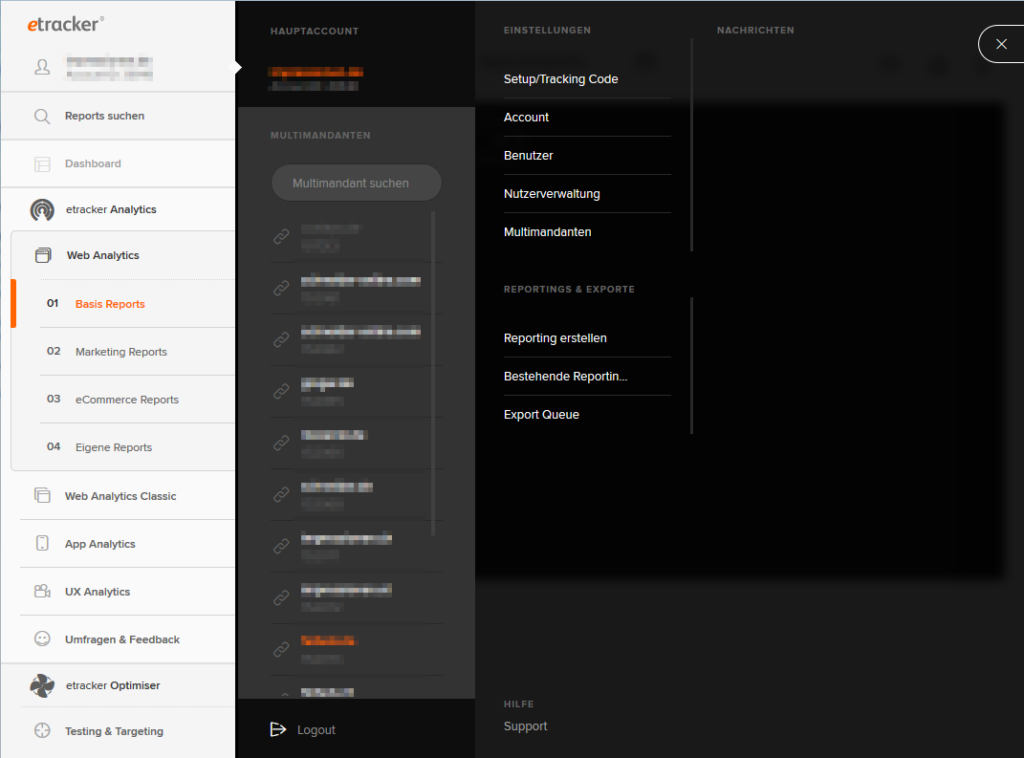This screenshot has width=1024, height=758.
Task: Open Setup/Tracking Code settings
Action: (x=560, y=79)
